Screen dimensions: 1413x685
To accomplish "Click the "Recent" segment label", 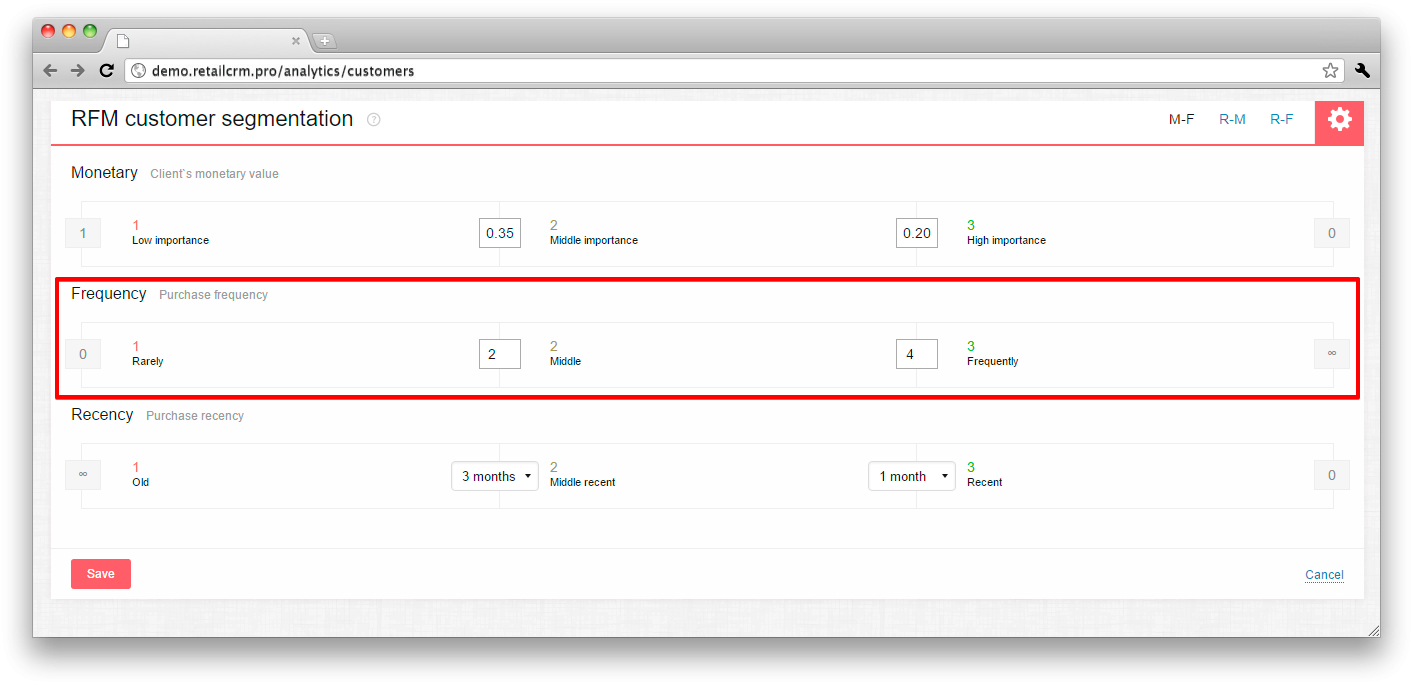I will 985,483.
